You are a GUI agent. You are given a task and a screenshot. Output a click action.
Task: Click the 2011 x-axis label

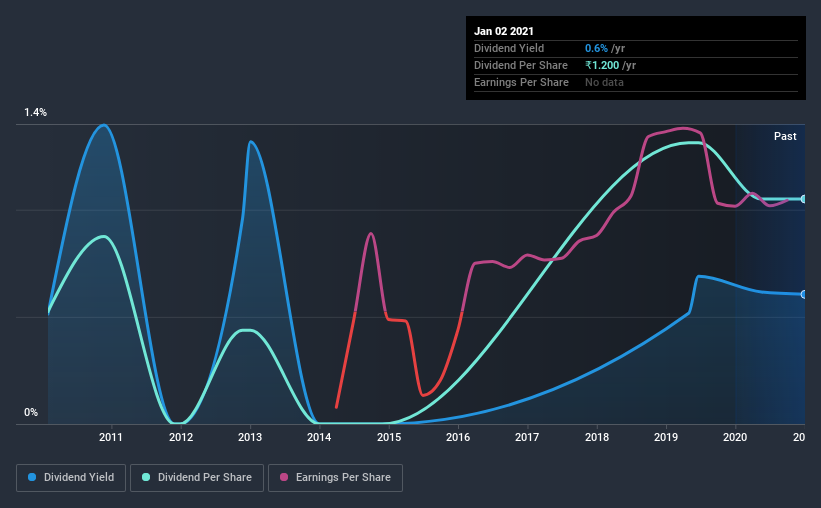pos(110,437)
